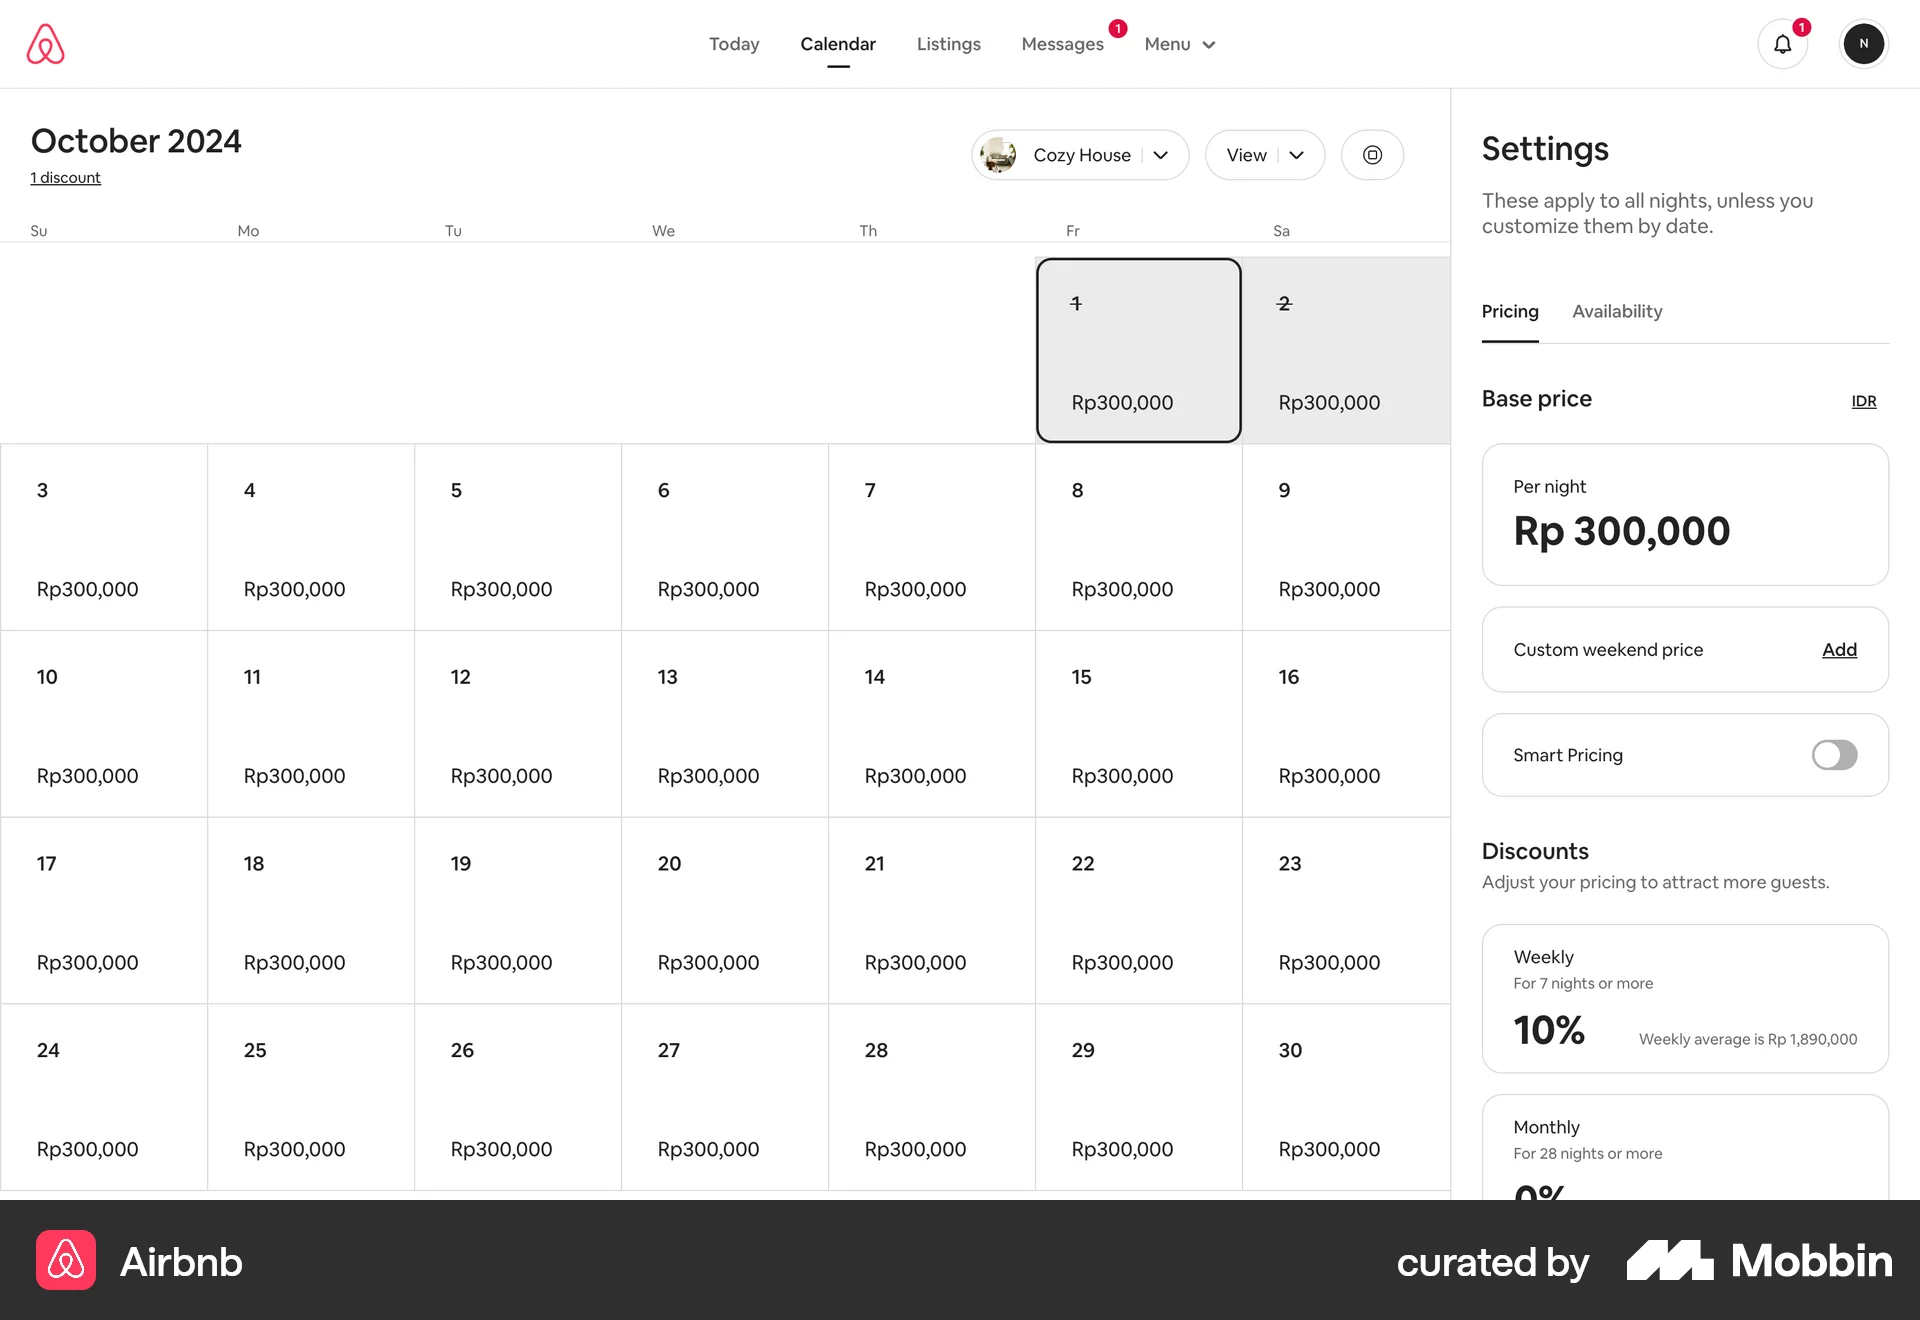Expand the Menu in the navigation
1920x1320 pixels.
(1179, 44)
